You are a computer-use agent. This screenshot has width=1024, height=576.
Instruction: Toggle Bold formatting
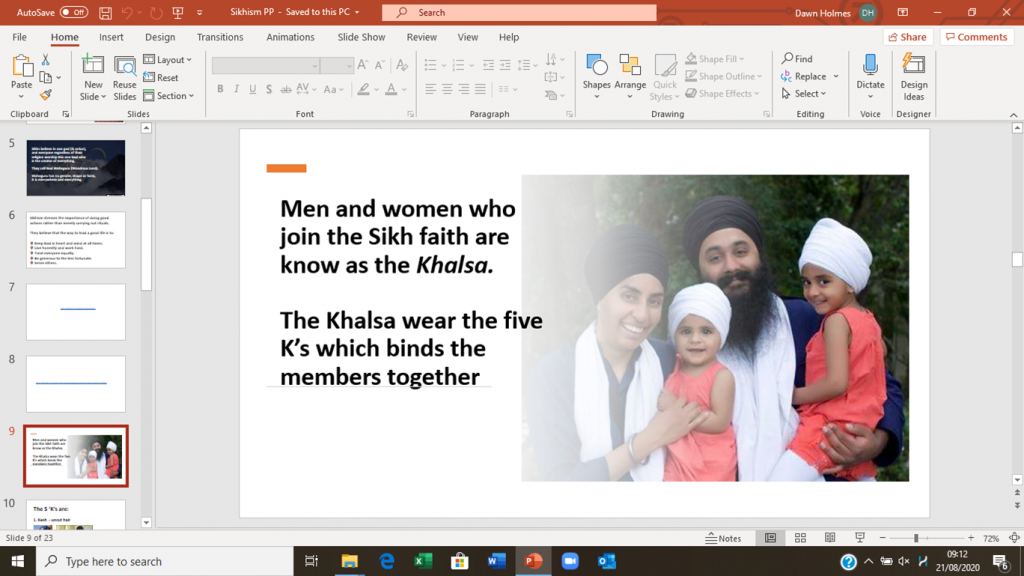click(220, 89)
